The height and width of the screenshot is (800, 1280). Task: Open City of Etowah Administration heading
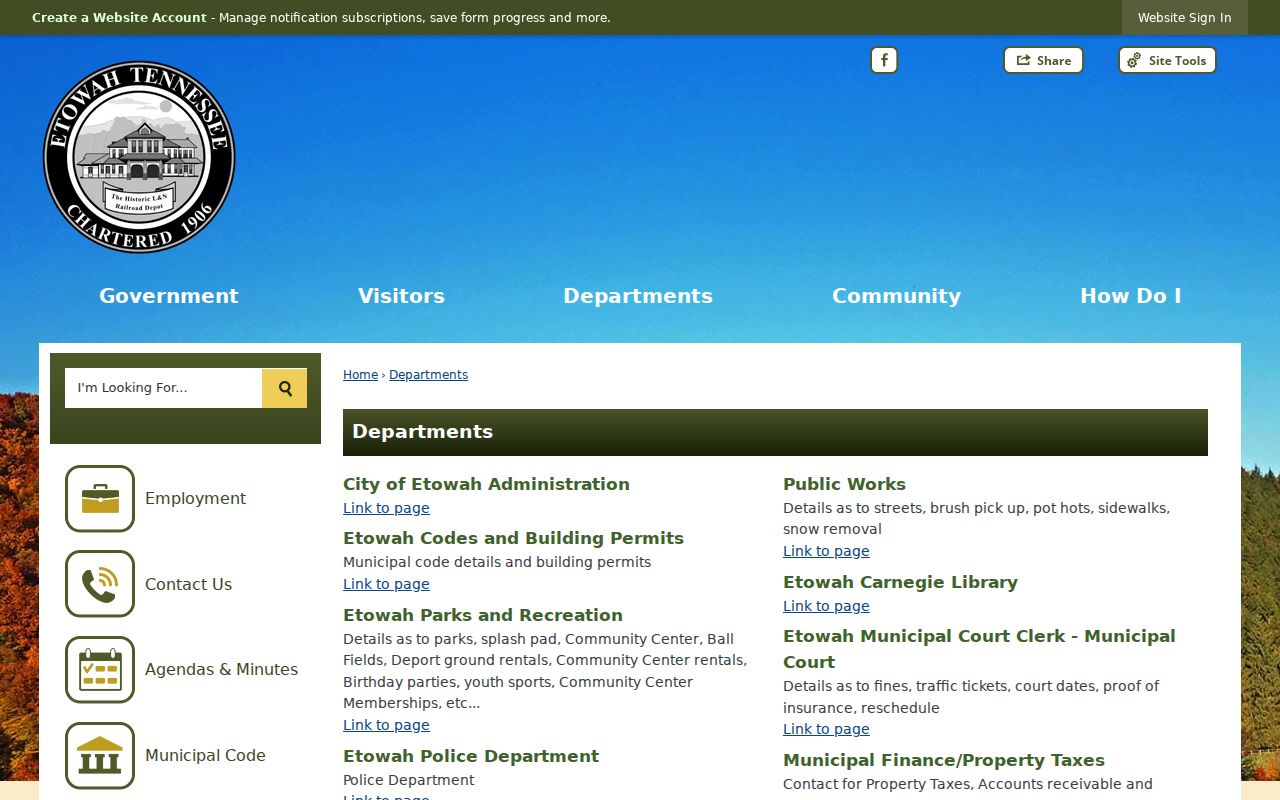click(486, 484)
